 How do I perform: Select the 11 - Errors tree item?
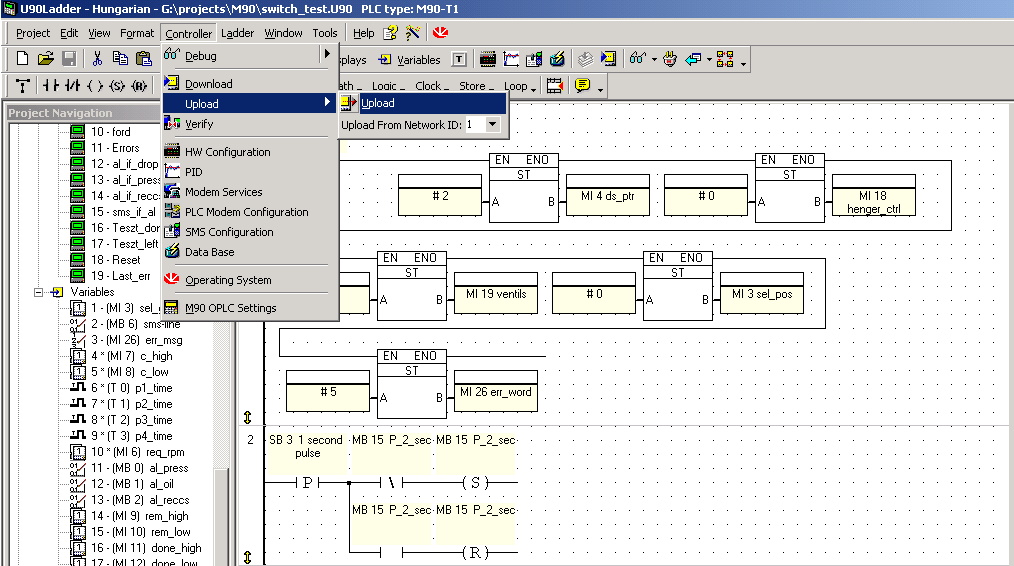pyautogui.click(x=115, y=147)
